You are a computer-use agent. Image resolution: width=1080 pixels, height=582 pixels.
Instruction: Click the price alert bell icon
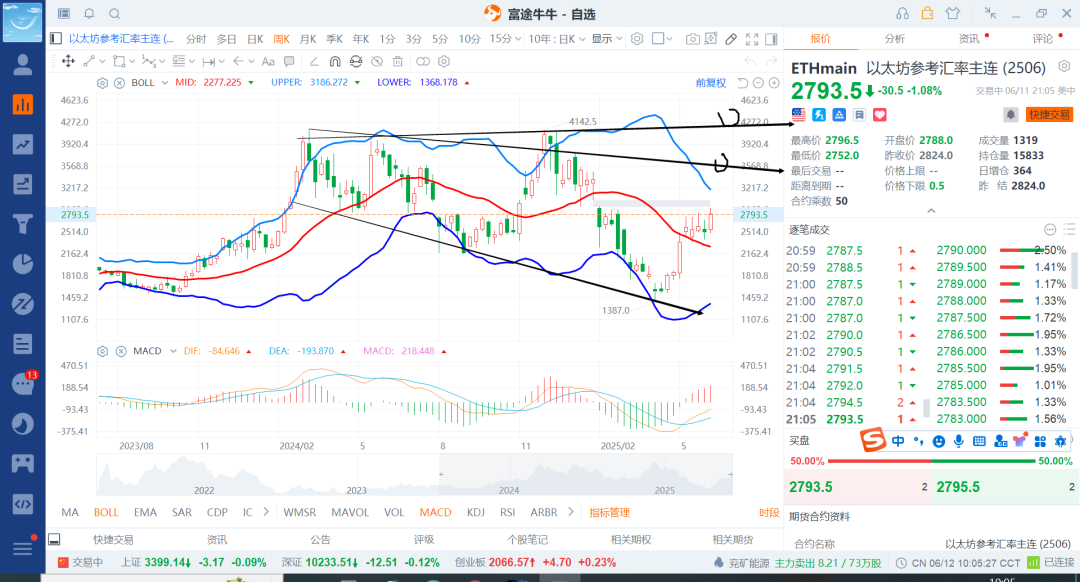(x=1010, y=115)
